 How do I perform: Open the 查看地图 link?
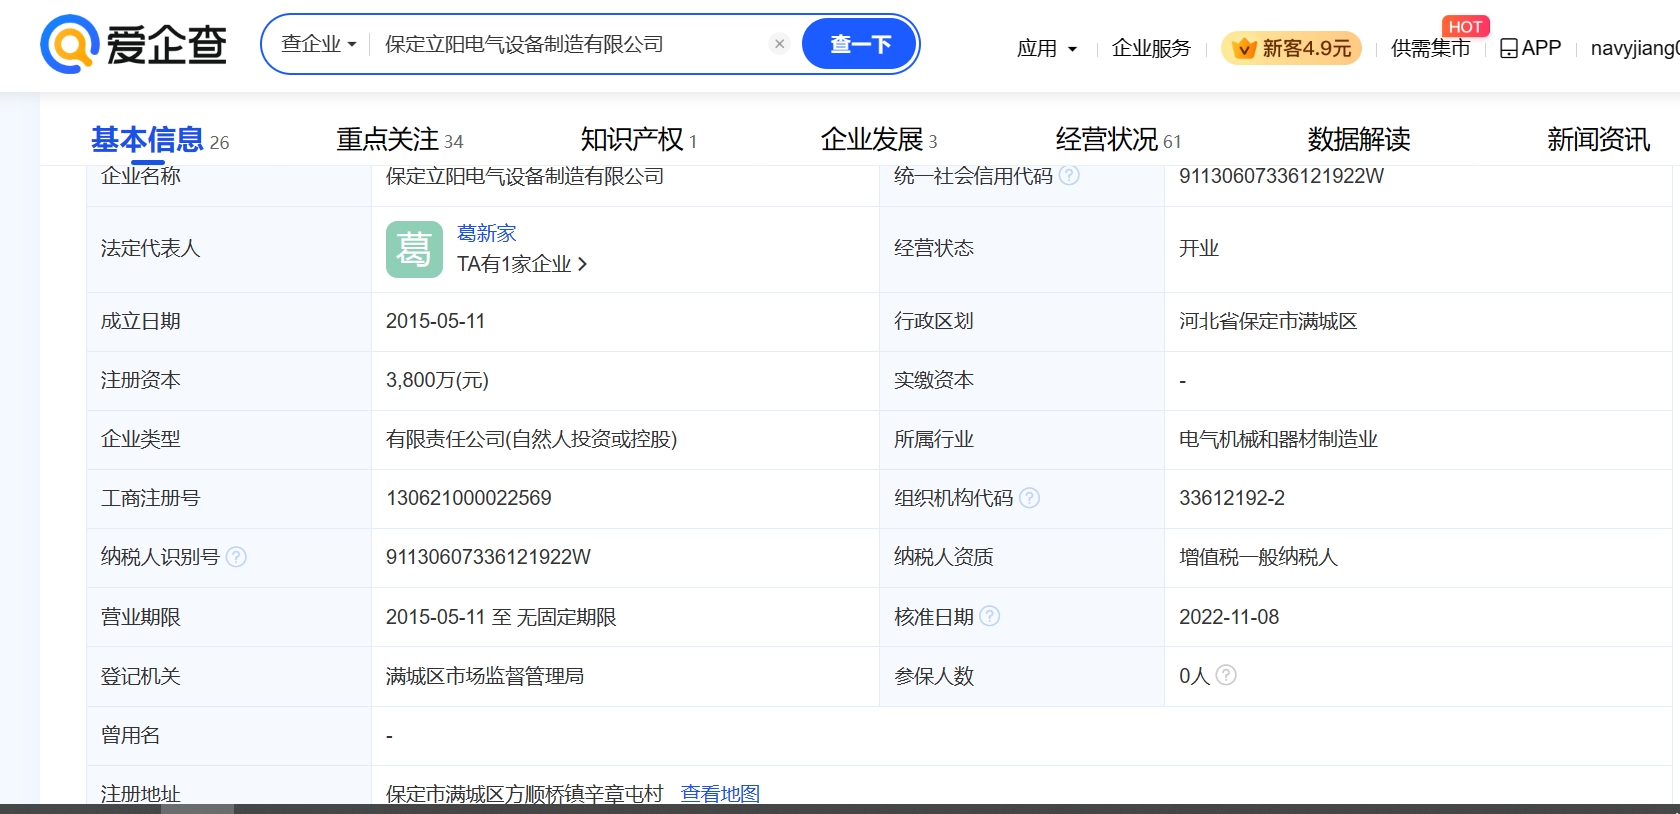click(720, 793)
